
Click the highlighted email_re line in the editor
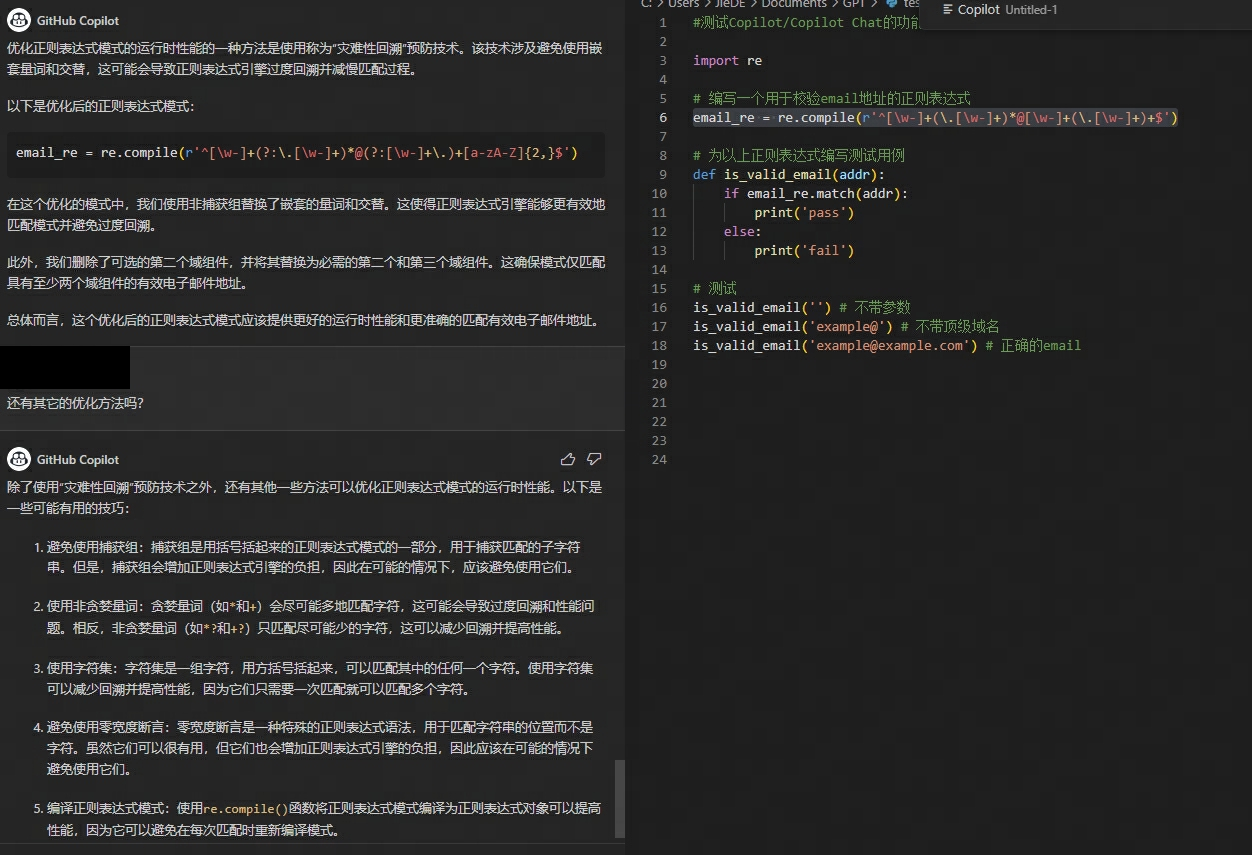pyautogui.click(x=935, y=117)
